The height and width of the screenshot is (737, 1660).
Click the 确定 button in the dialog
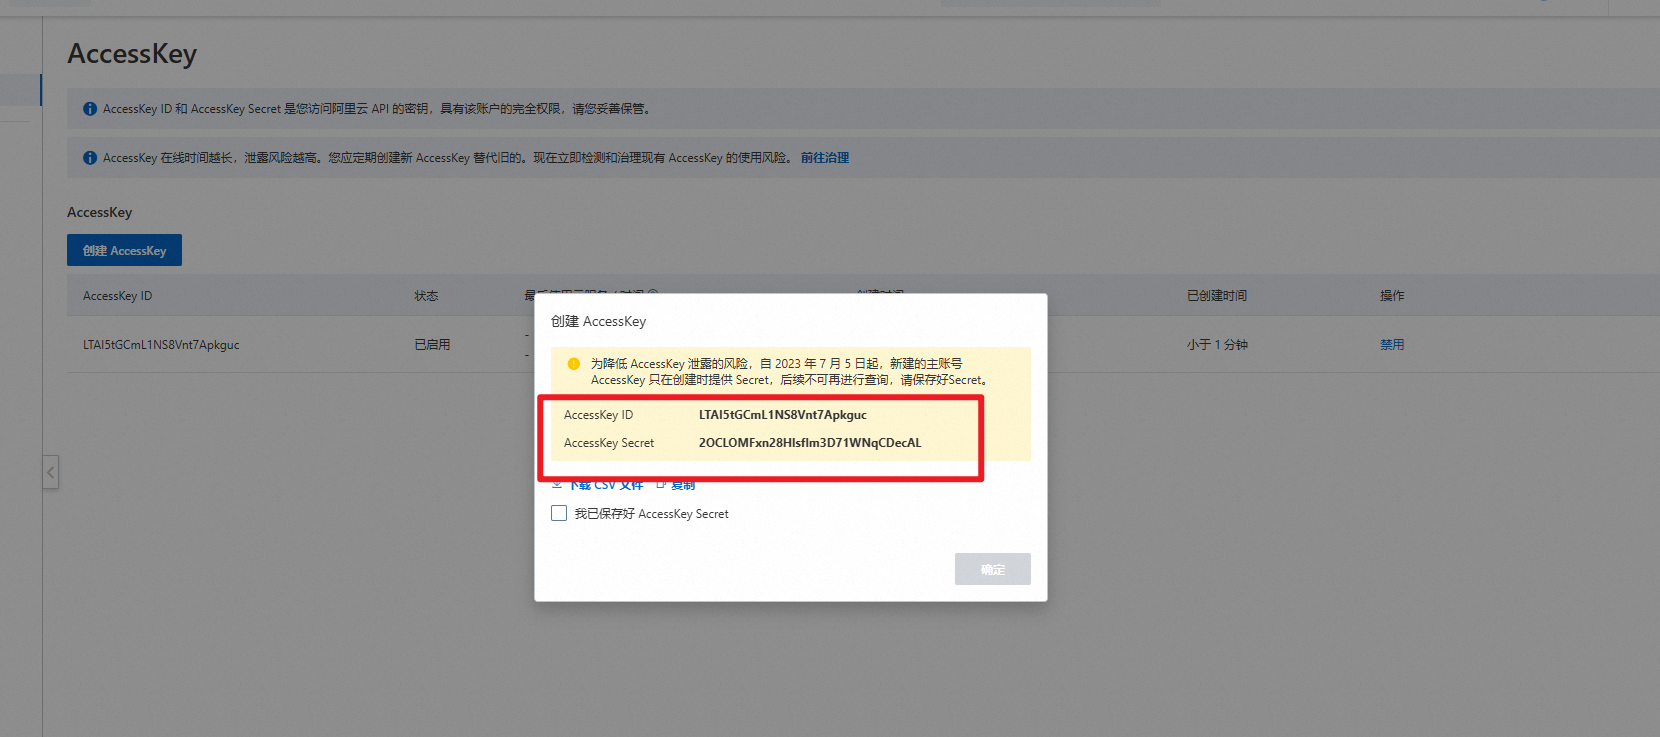pos(992,569)
